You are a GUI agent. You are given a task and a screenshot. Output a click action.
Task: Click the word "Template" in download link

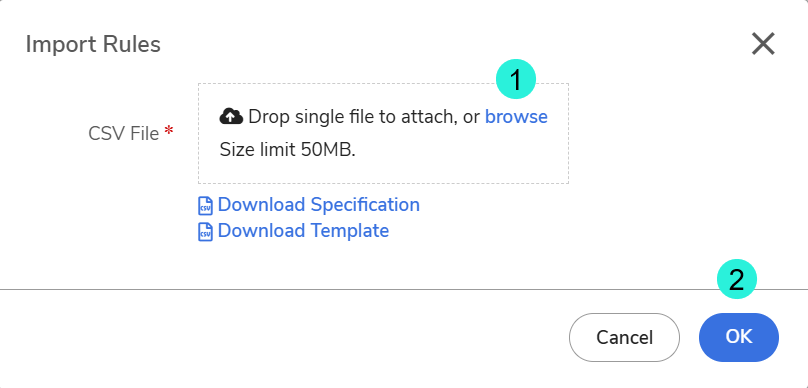coord(349,230)
